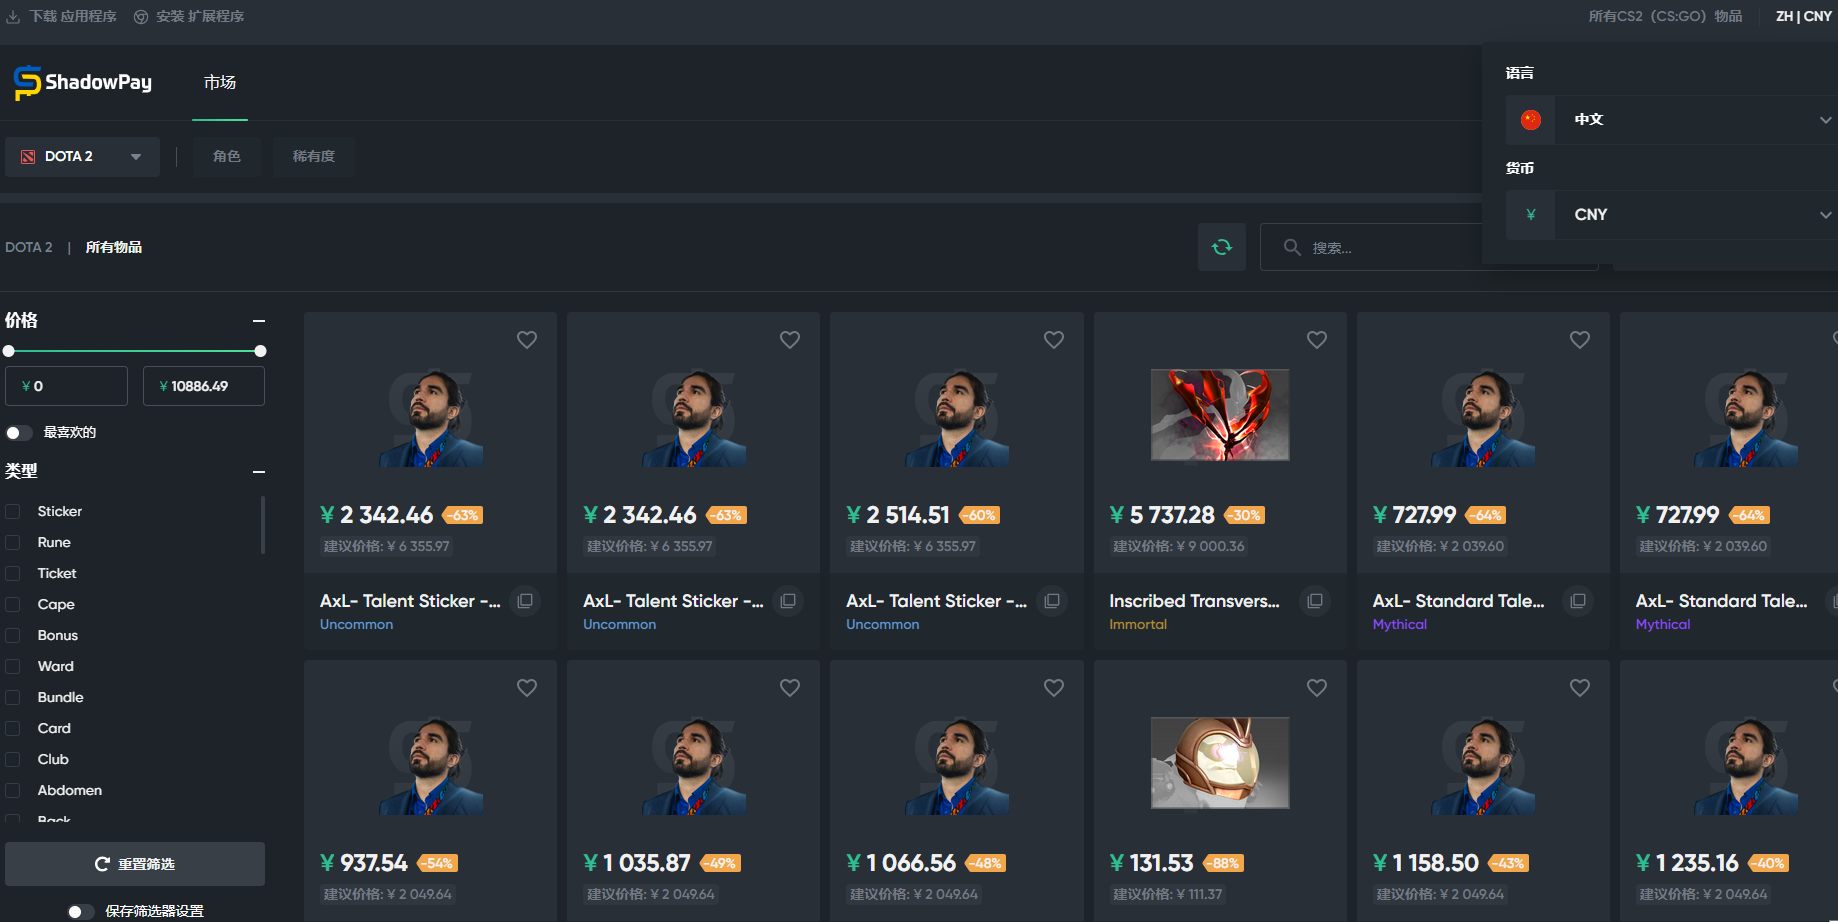Image resolution: width=1838 pixels, height=922 pixels.
Task: Favorite the ¥2 514.51 AxL- Talent Sticker
Action: [x=1054, y=340]
